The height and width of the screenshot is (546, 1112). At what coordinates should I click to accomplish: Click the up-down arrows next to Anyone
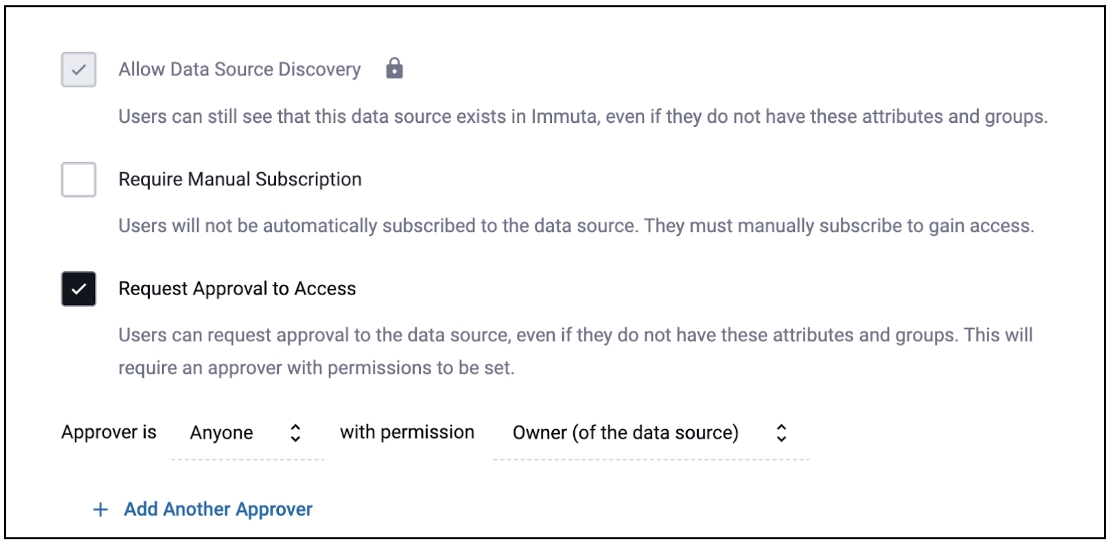(295, 433)
